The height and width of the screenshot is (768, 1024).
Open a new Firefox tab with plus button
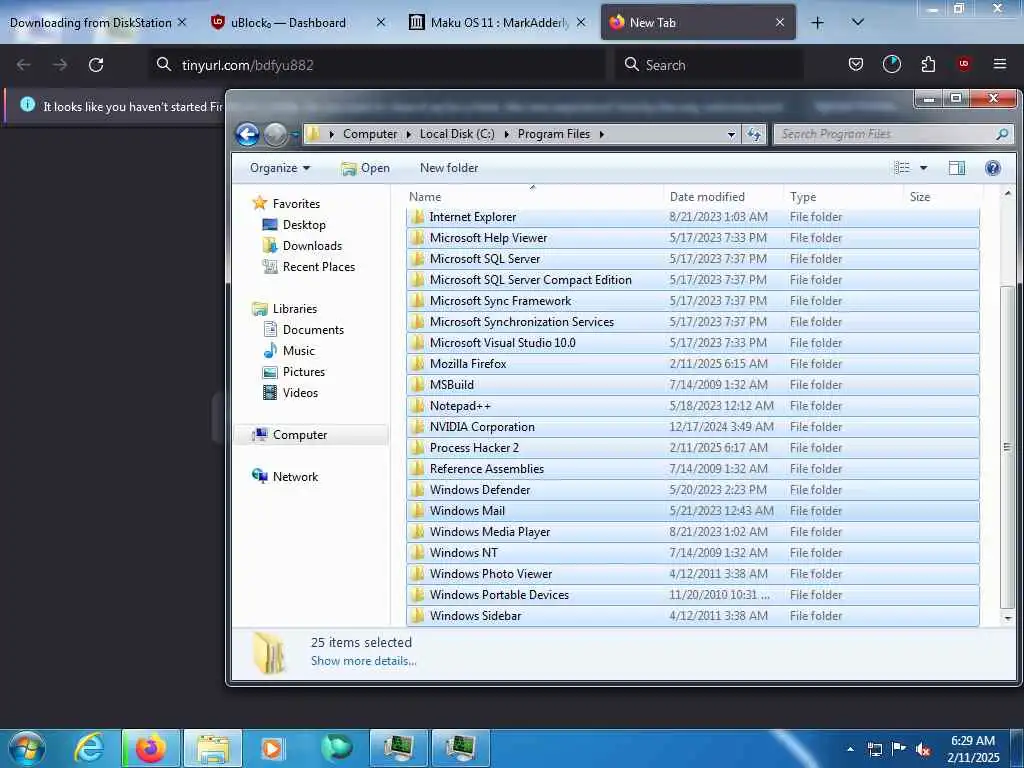click(817, 23)
